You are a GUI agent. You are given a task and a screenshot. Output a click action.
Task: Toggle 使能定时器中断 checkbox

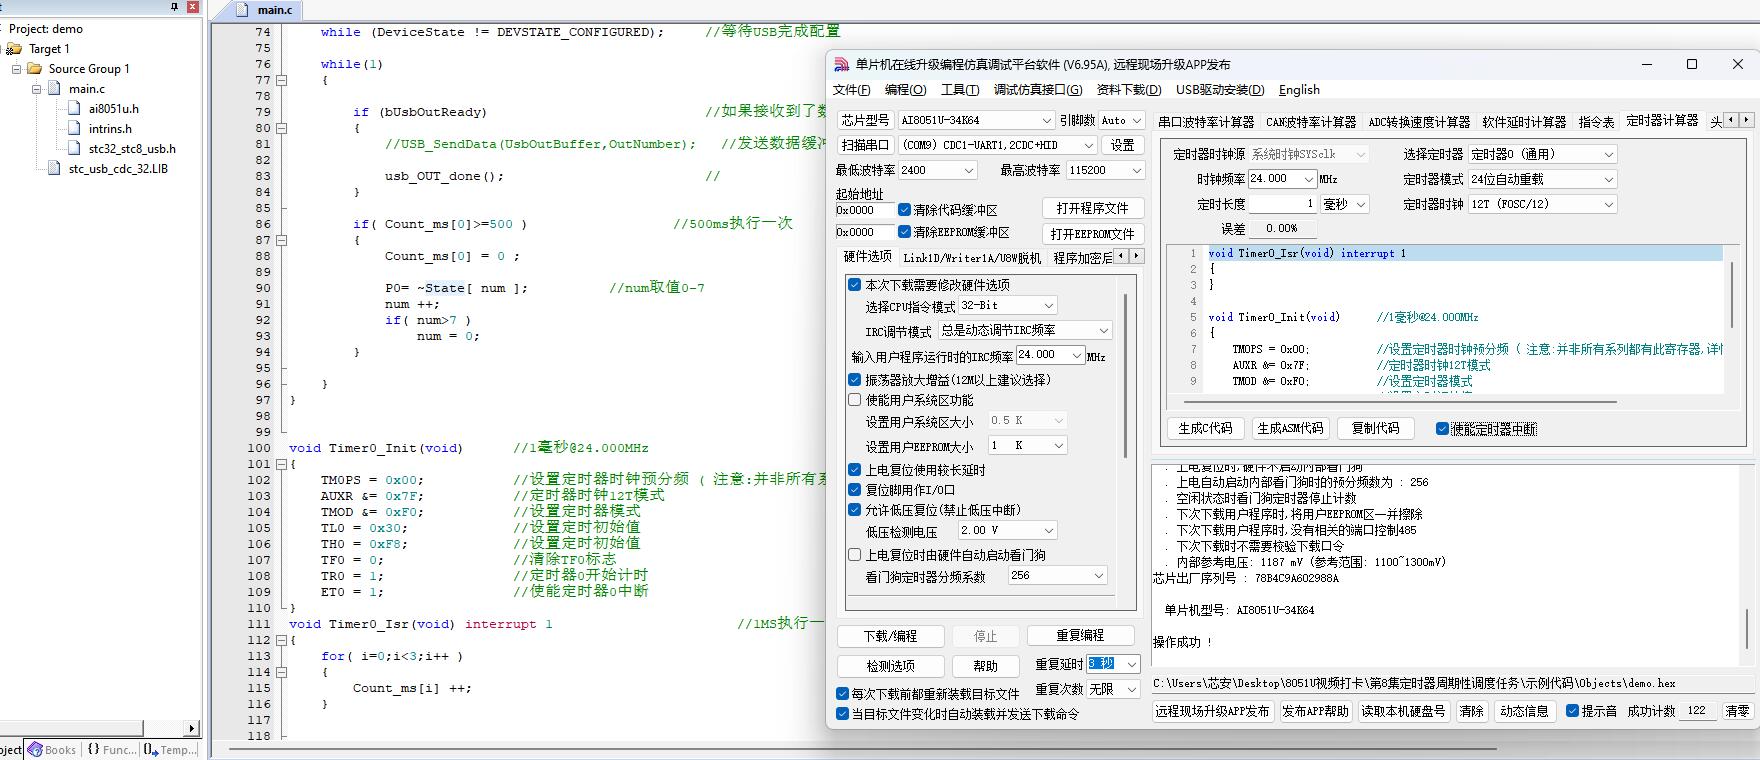[x=1442, y=429]
